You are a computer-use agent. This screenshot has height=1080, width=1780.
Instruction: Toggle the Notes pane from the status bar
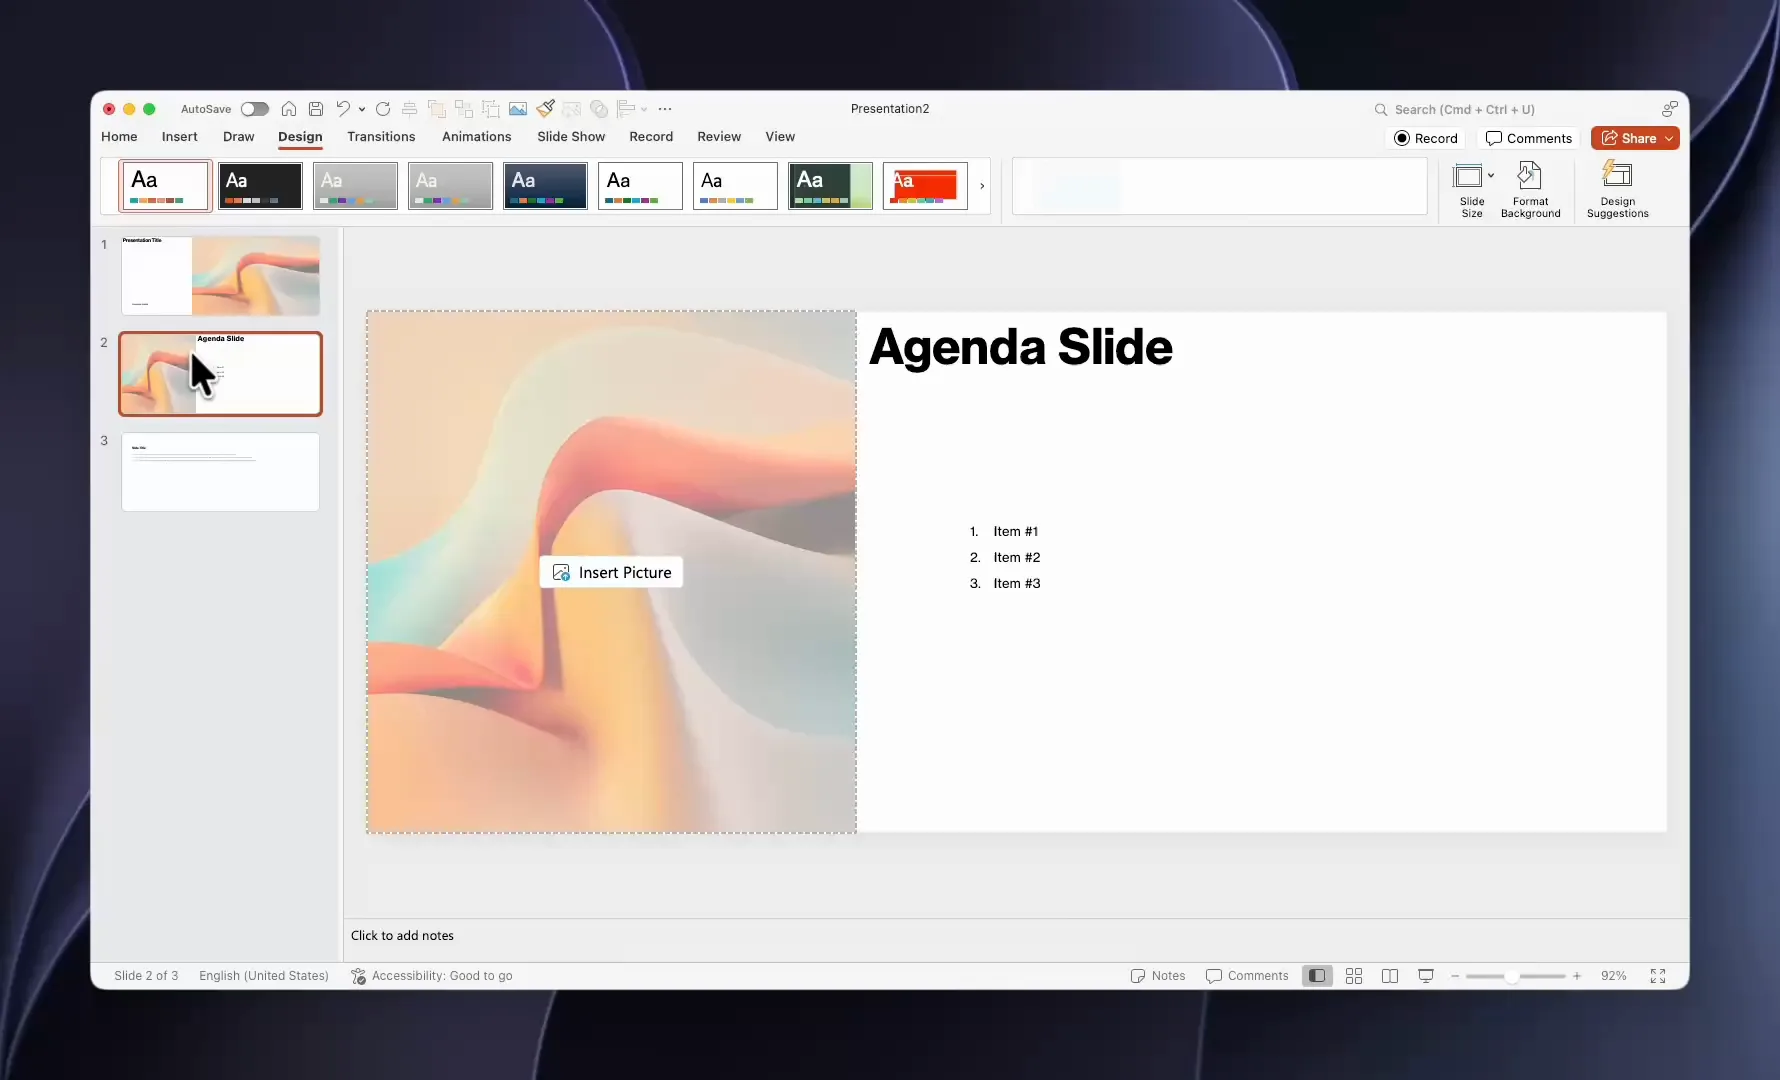point(1157,976)
